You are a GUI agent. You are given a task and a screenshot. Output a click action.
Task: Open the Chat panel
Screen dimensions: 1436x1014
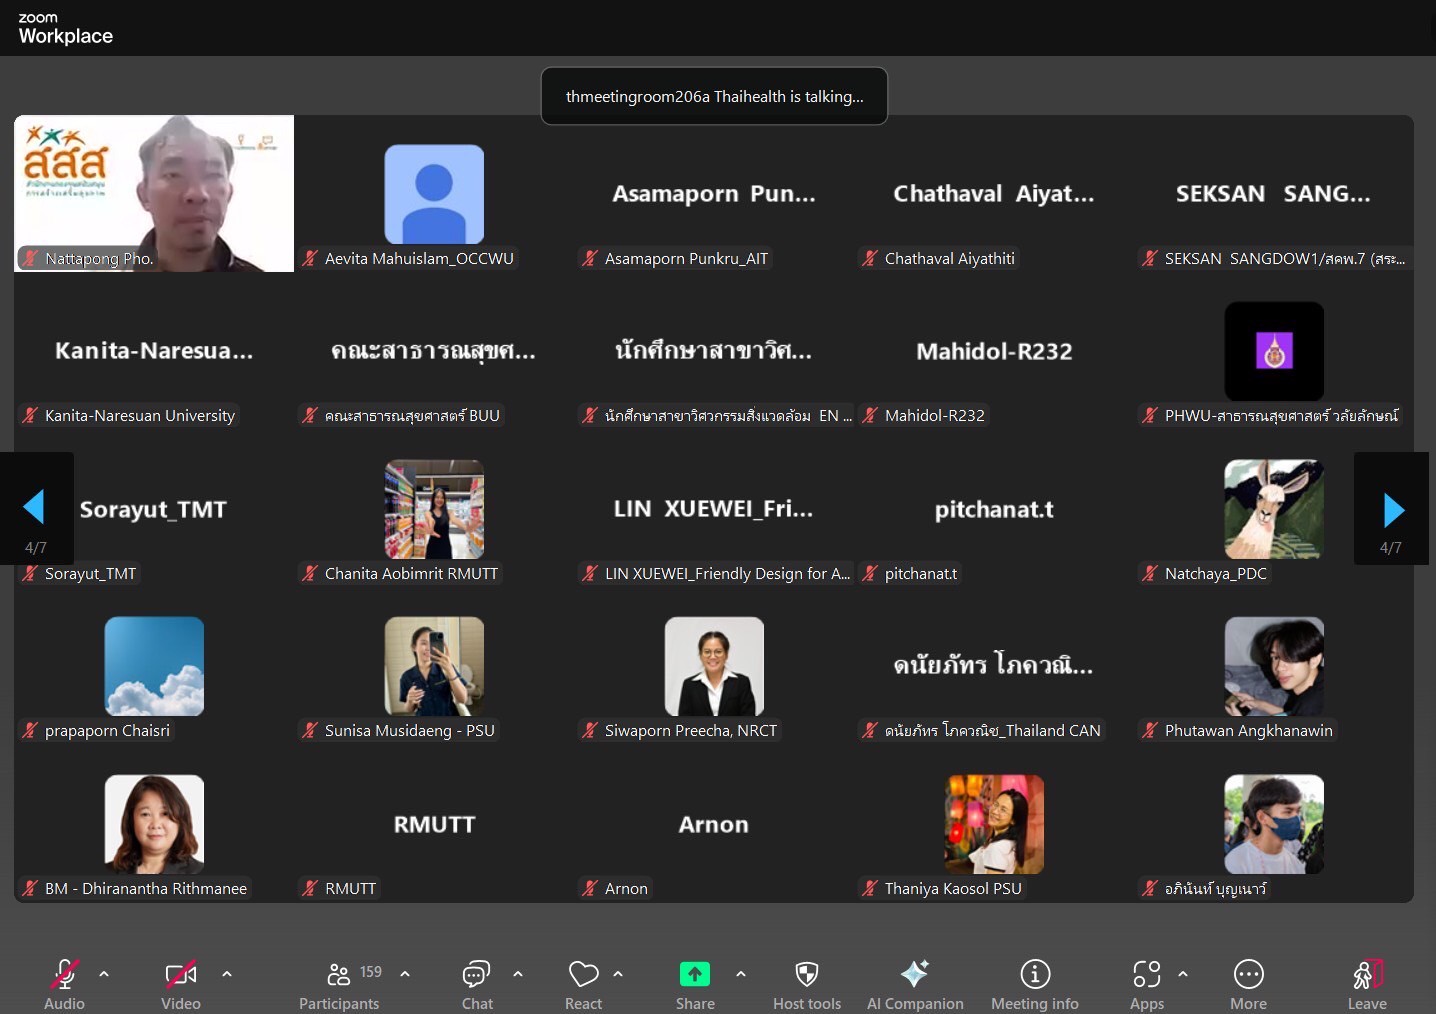click(x=476, y=974)
